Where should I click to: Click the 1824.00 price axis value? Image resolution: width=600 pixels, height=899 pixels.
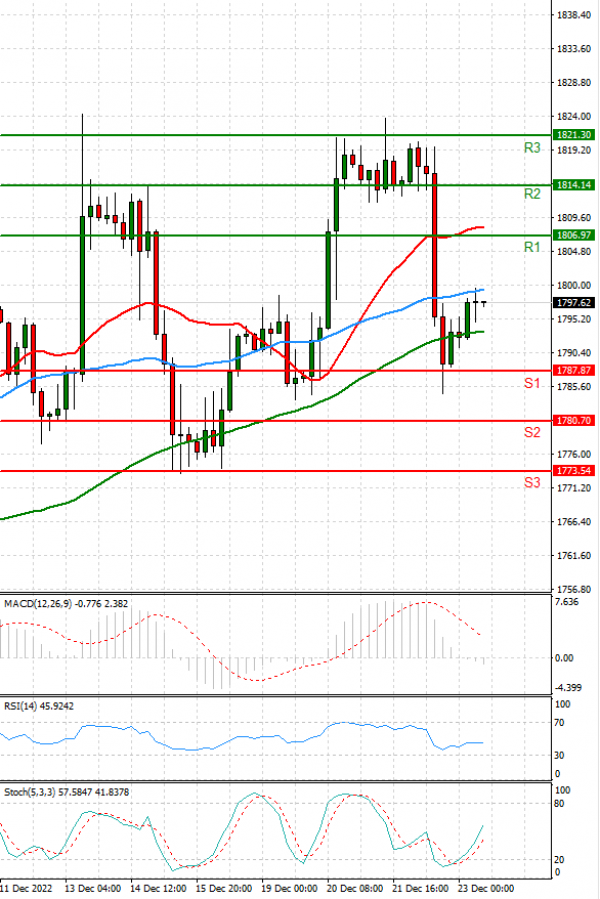[x=574, y=116]
